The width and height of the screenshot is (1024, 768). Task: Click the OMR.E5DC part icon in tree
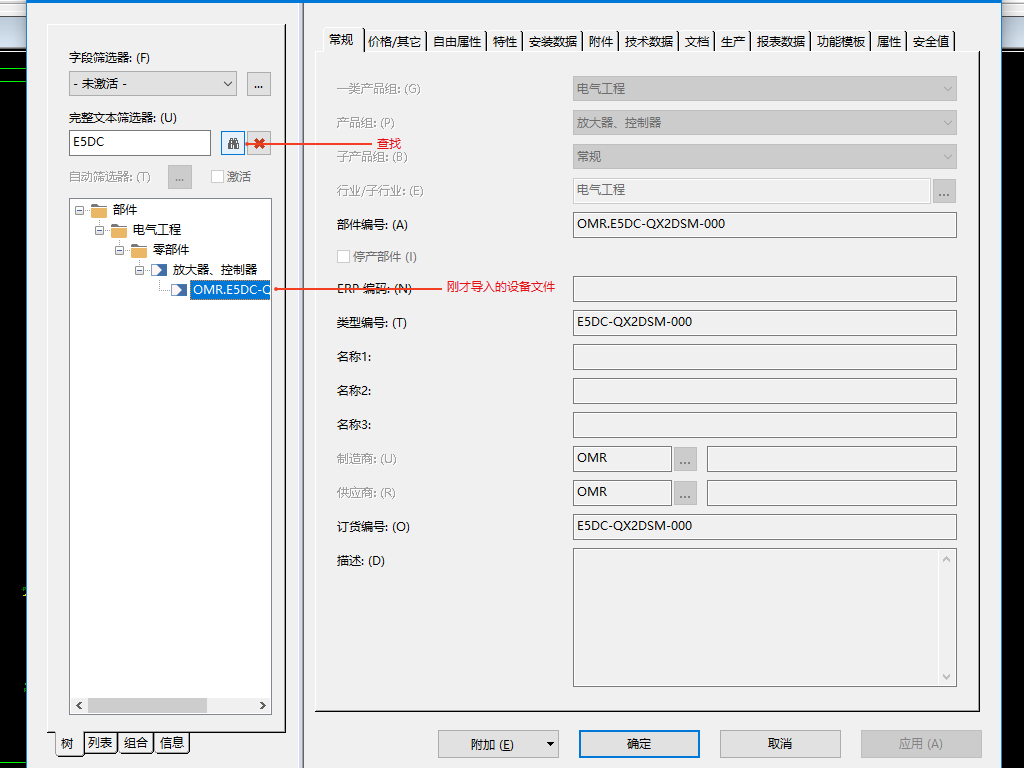[179, 290]
